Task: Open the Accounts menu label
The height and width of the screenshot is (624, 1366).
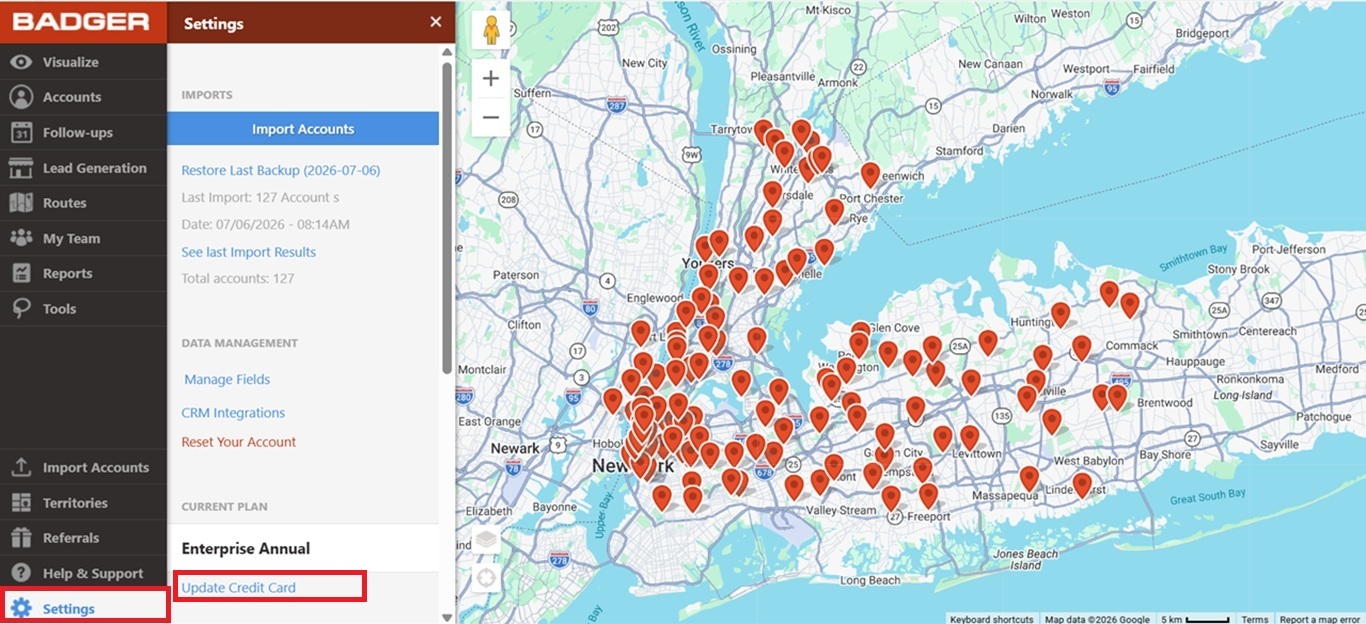Action: tap(72, 97)
